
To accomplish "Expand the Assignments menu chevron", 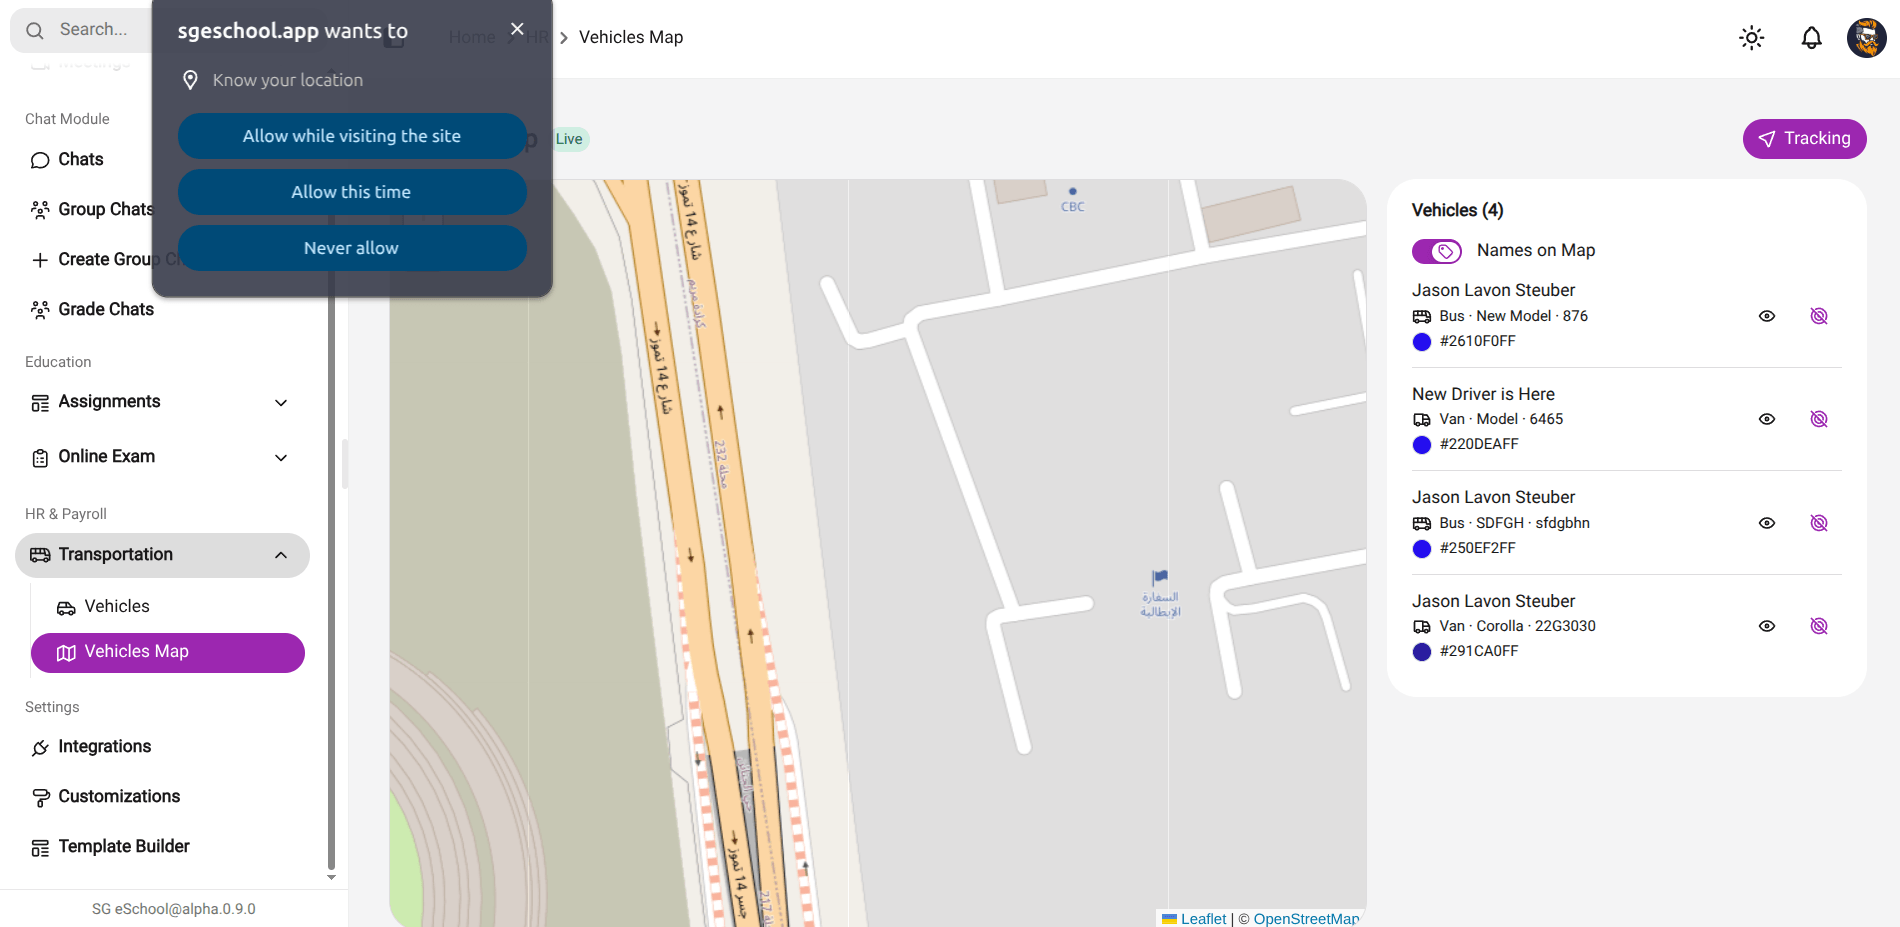I will 281,402.
